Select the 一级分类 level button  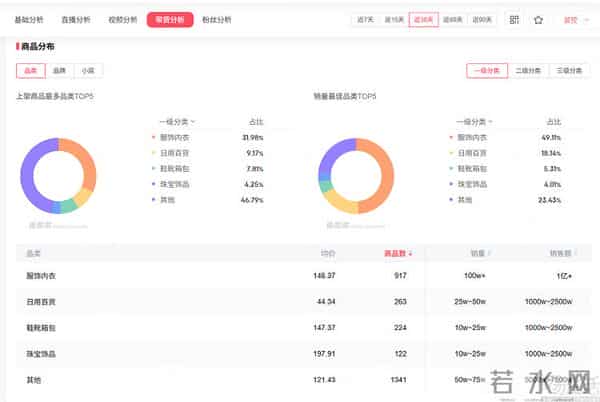pos(487,71)
